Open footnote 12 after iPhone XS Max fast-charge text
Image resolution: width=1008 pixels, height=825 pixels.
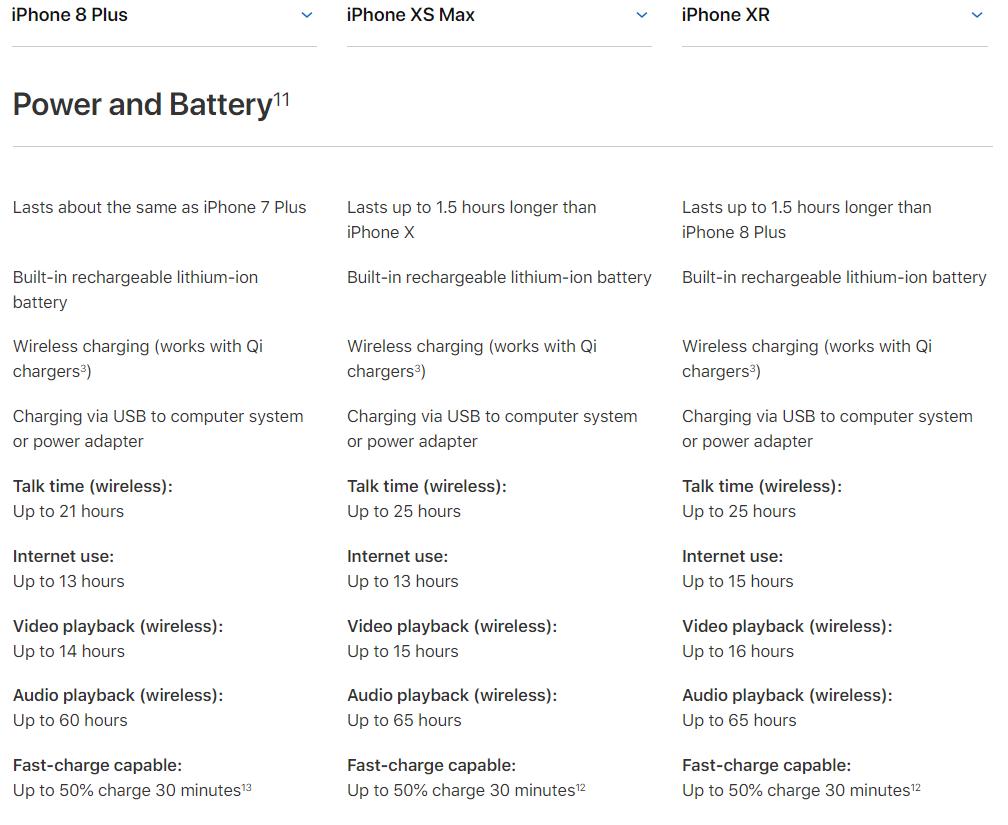pyautogui.click(x=580, y=787)
